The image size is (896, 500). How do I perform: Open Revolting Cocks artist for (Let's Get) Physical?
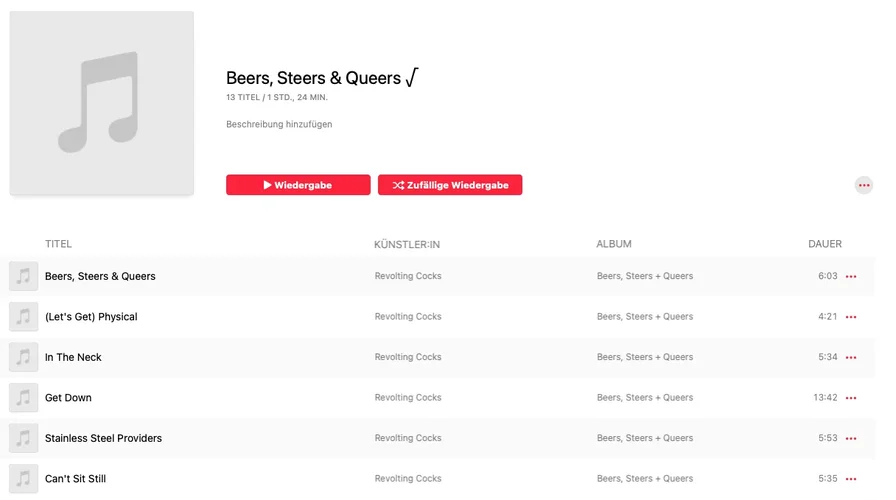408,317
